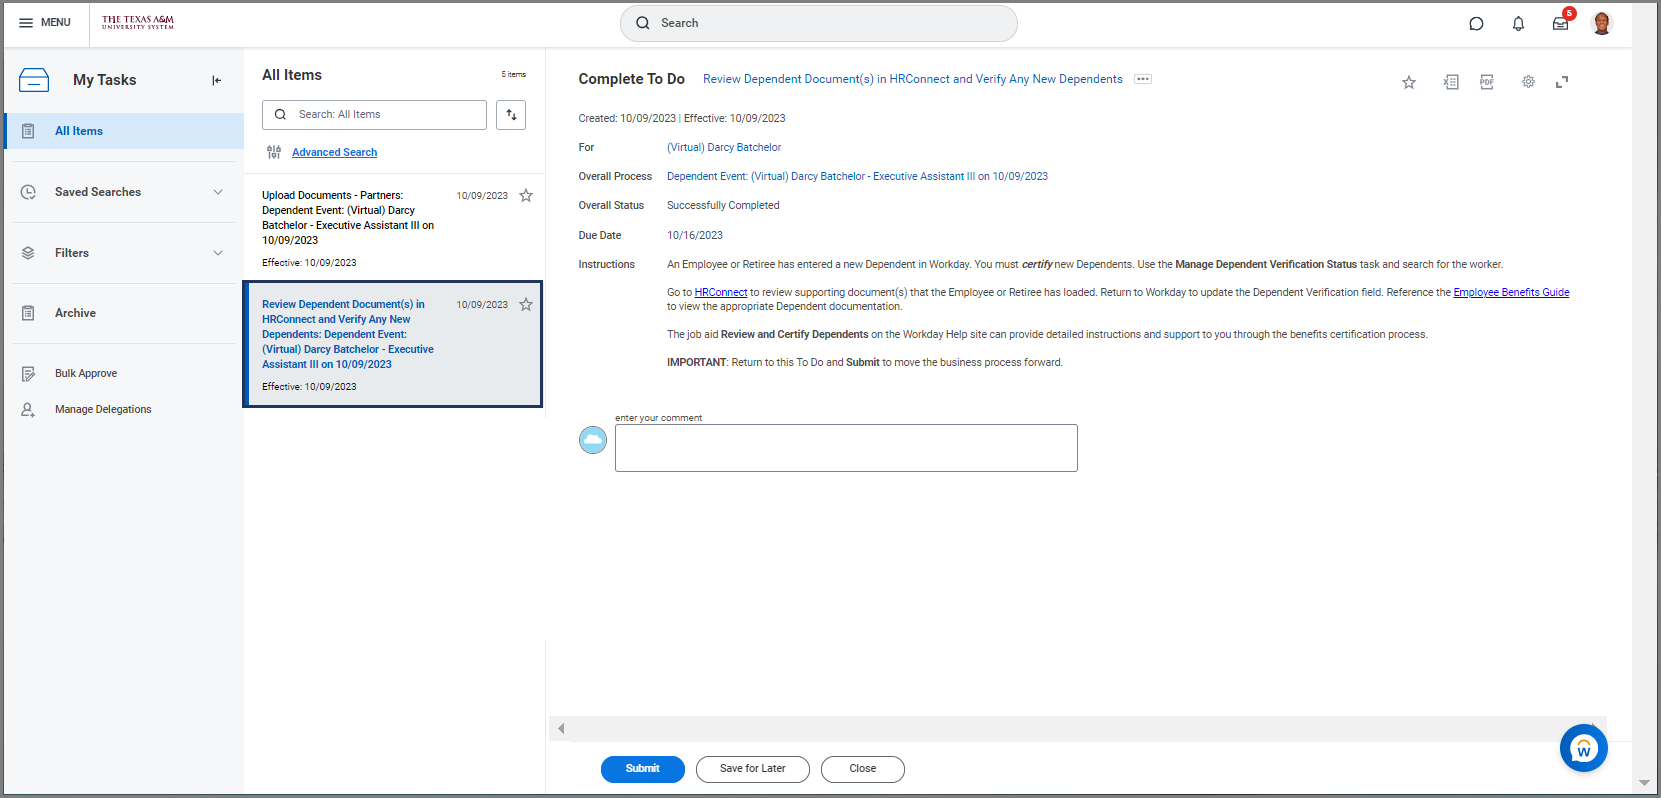Screen dimensions: 1661x798
Task: Favorite the open task with header star
Action: (1409, 82)
